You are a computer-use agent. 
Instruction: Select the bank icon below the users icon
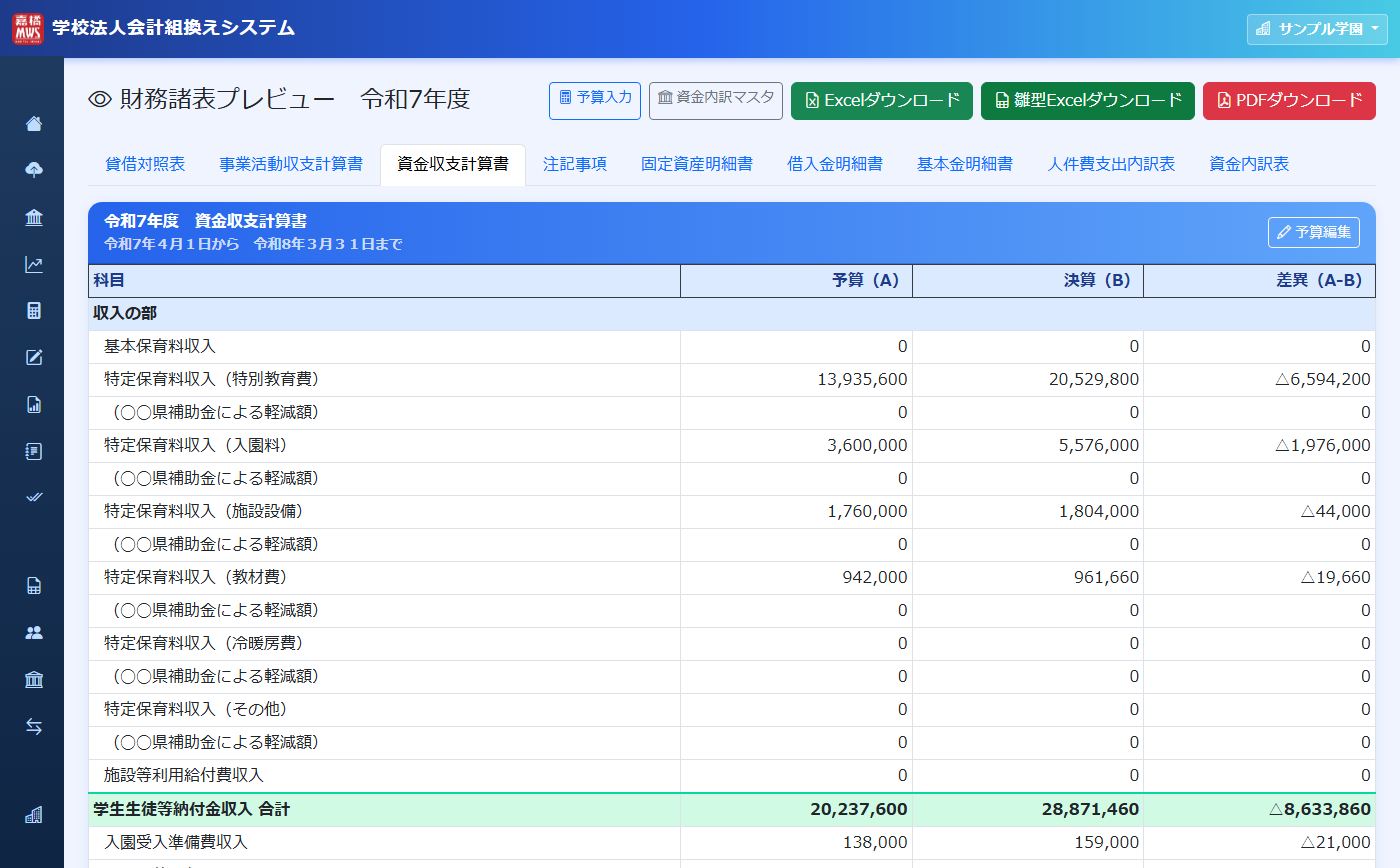click(x=34, y=680)
